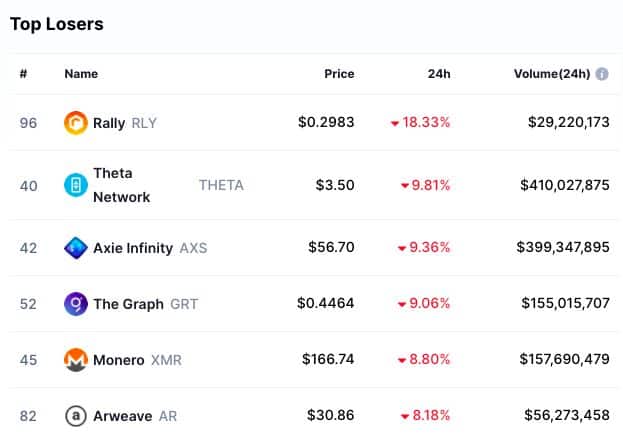Open the Theta Network name link
623x438 pixels.
click(122, 185)
